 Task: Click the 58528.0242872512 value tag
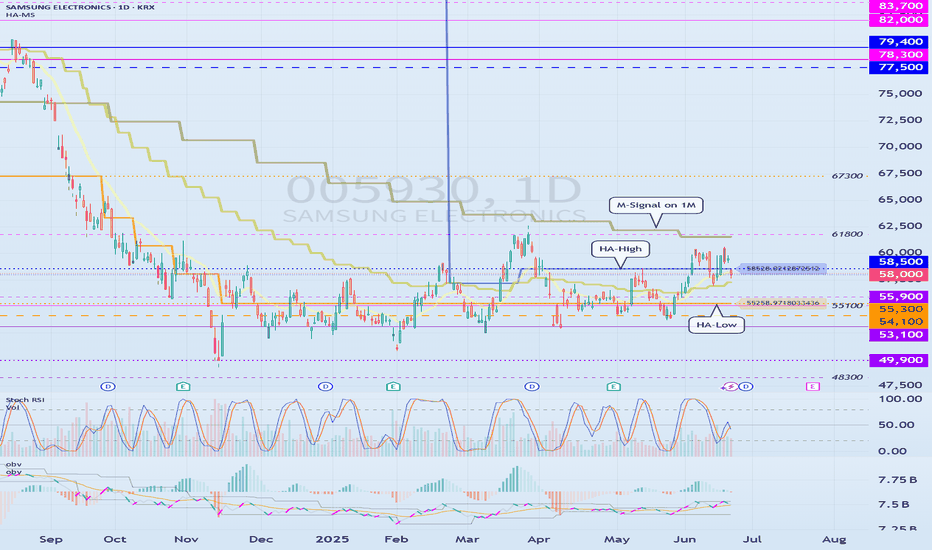pyautogui.click(x=783, y=269)
